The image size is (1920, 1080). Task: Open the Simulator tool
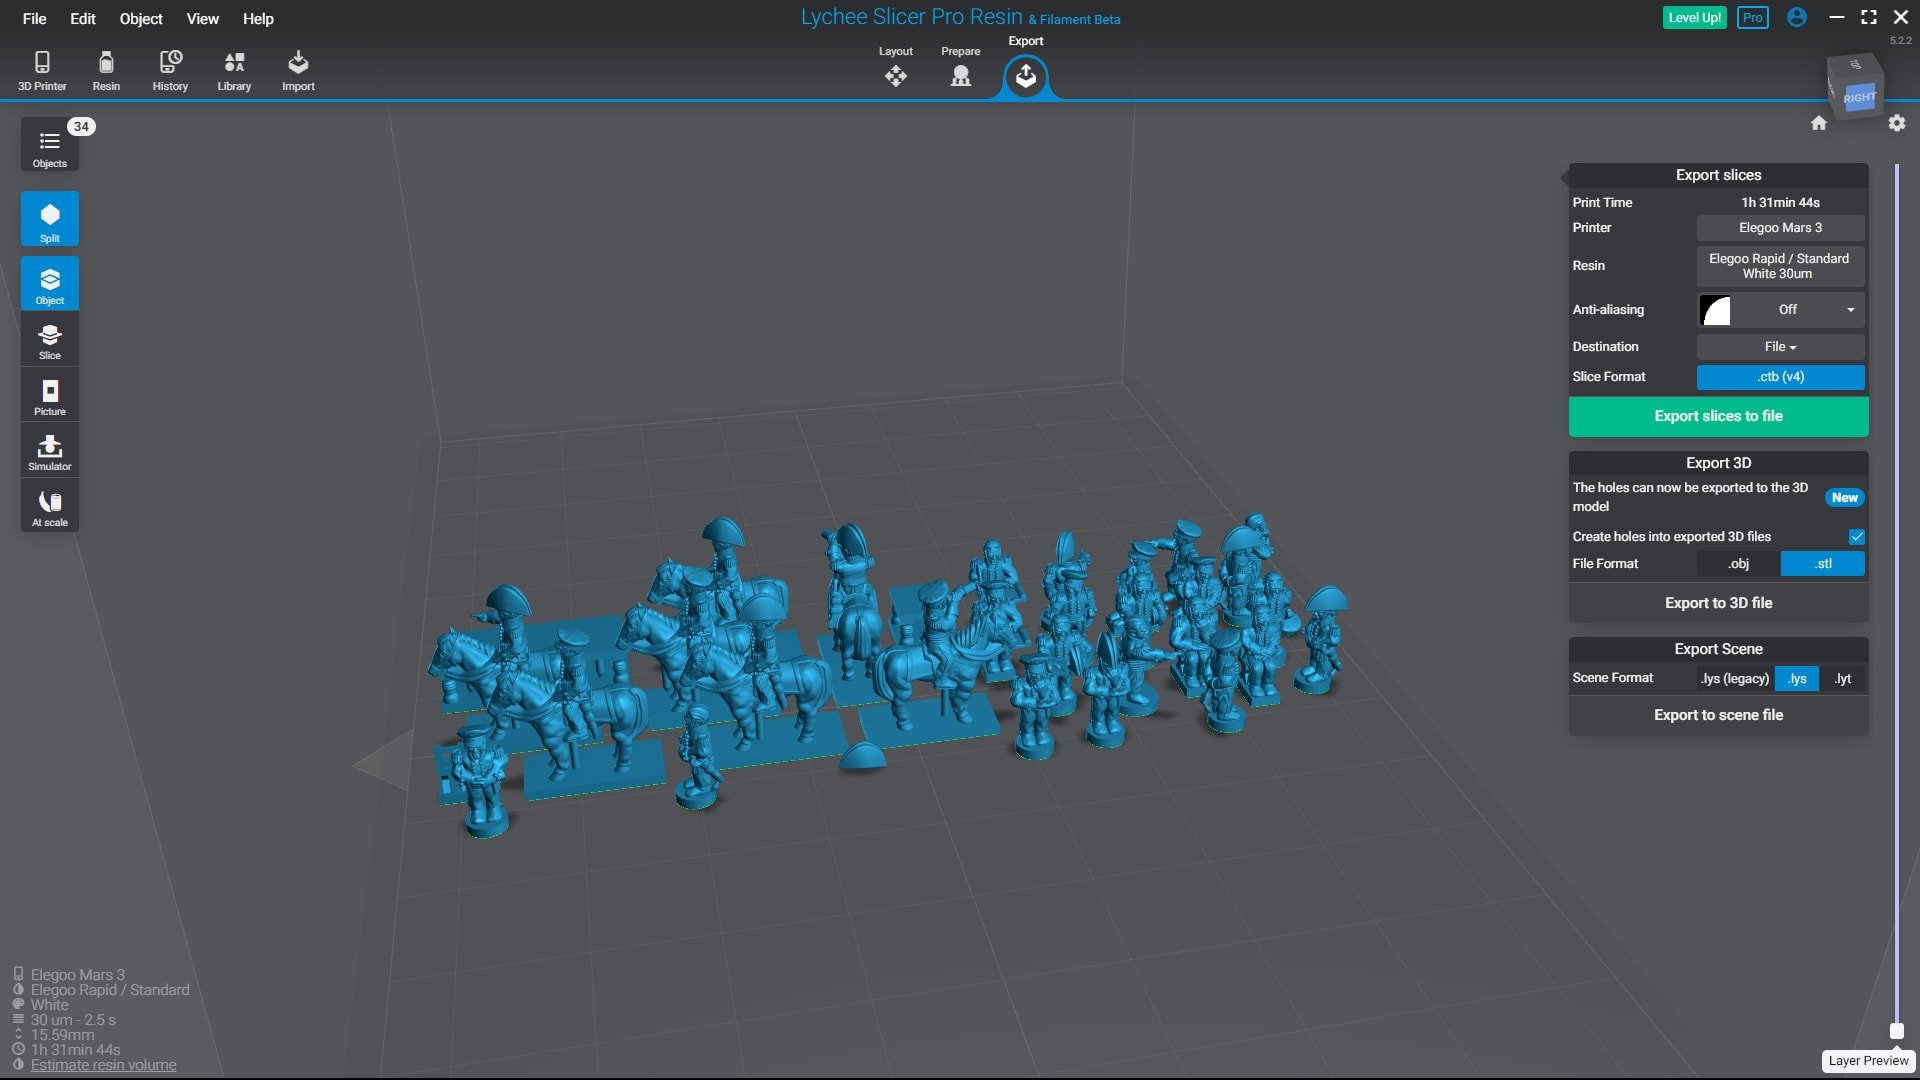click(x=50, y=452)
